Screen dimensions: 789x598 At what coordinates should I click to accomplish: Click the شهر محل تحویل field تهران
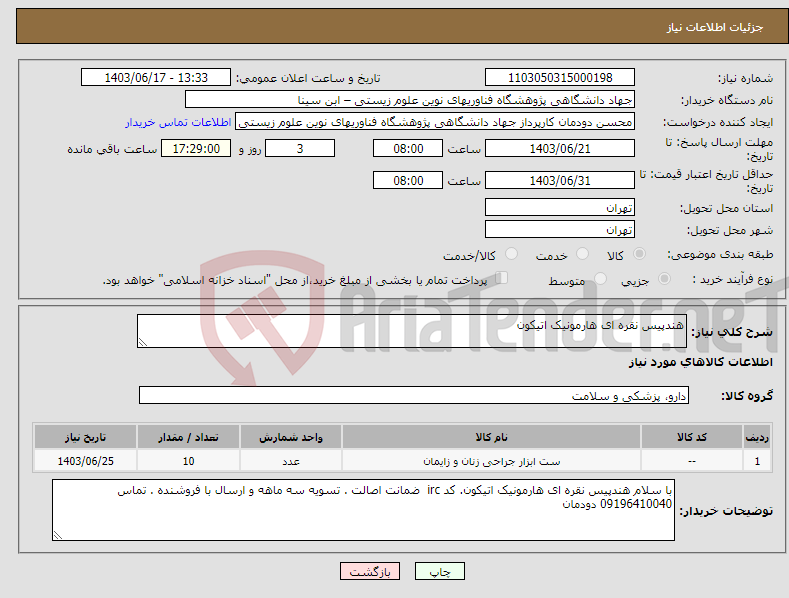560,230
